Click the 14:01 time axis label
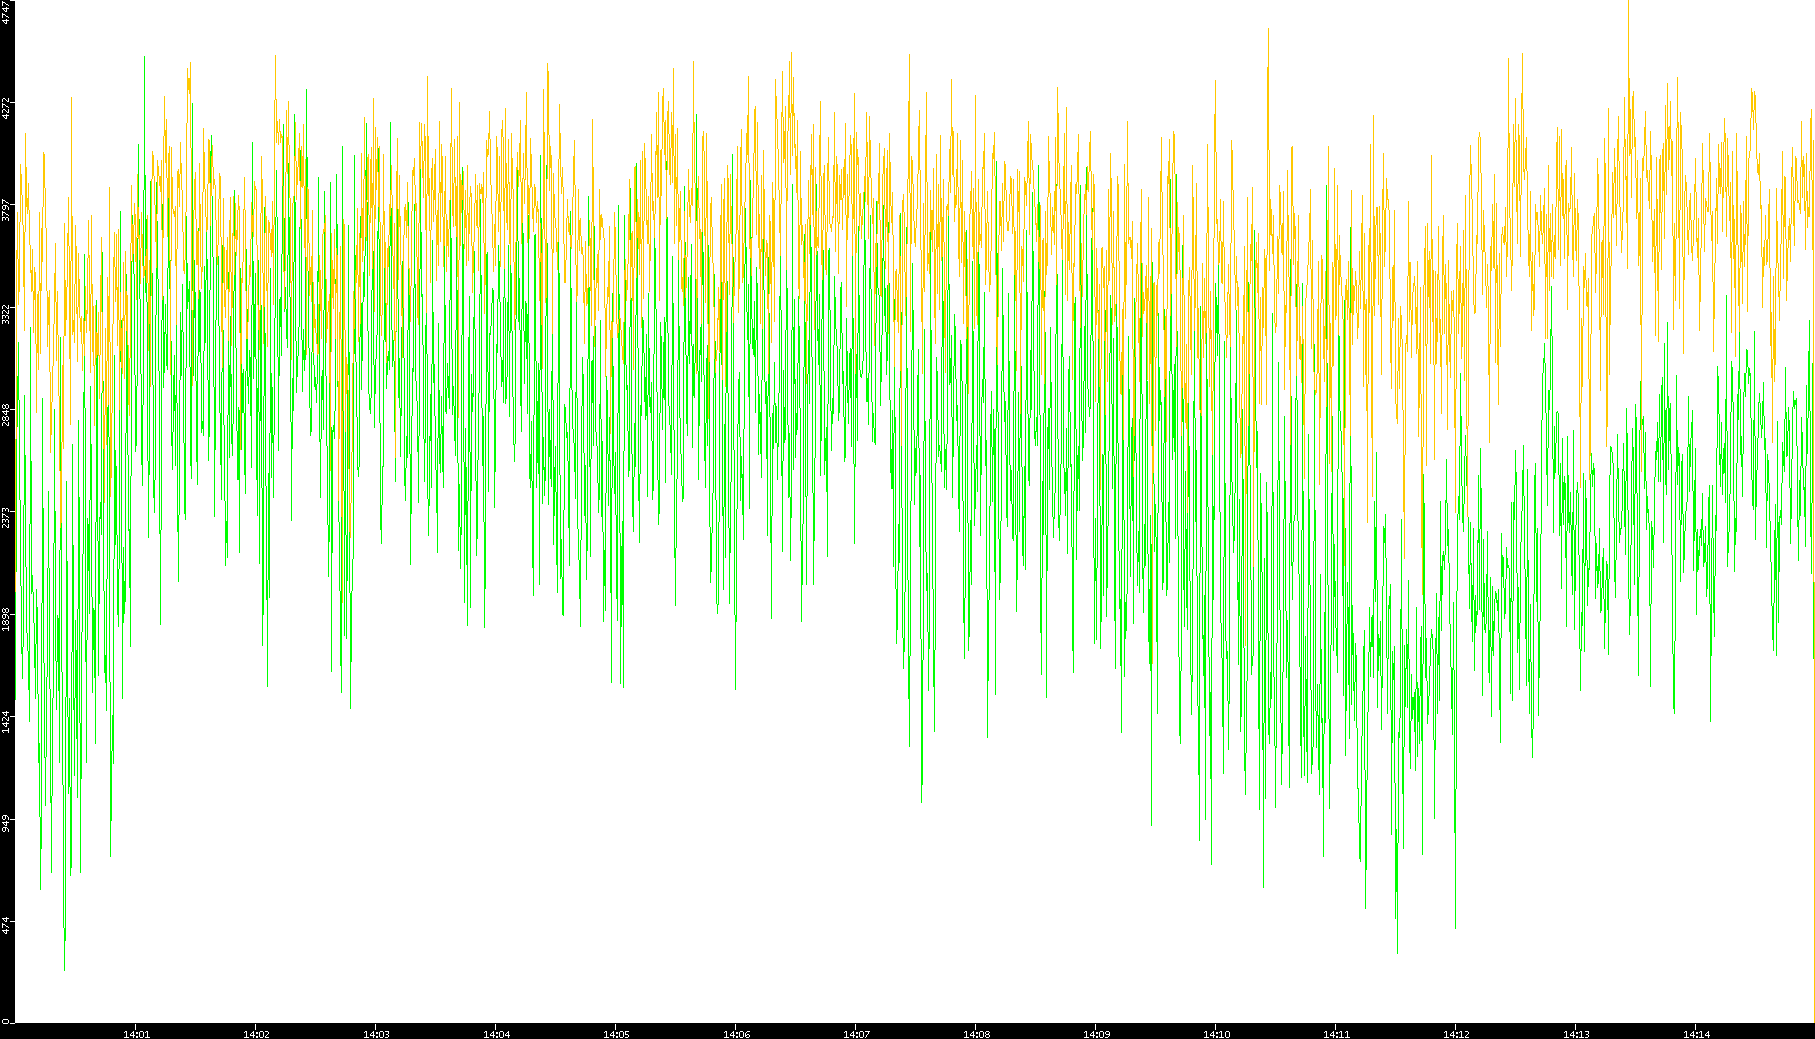 tap(136, 1034)
